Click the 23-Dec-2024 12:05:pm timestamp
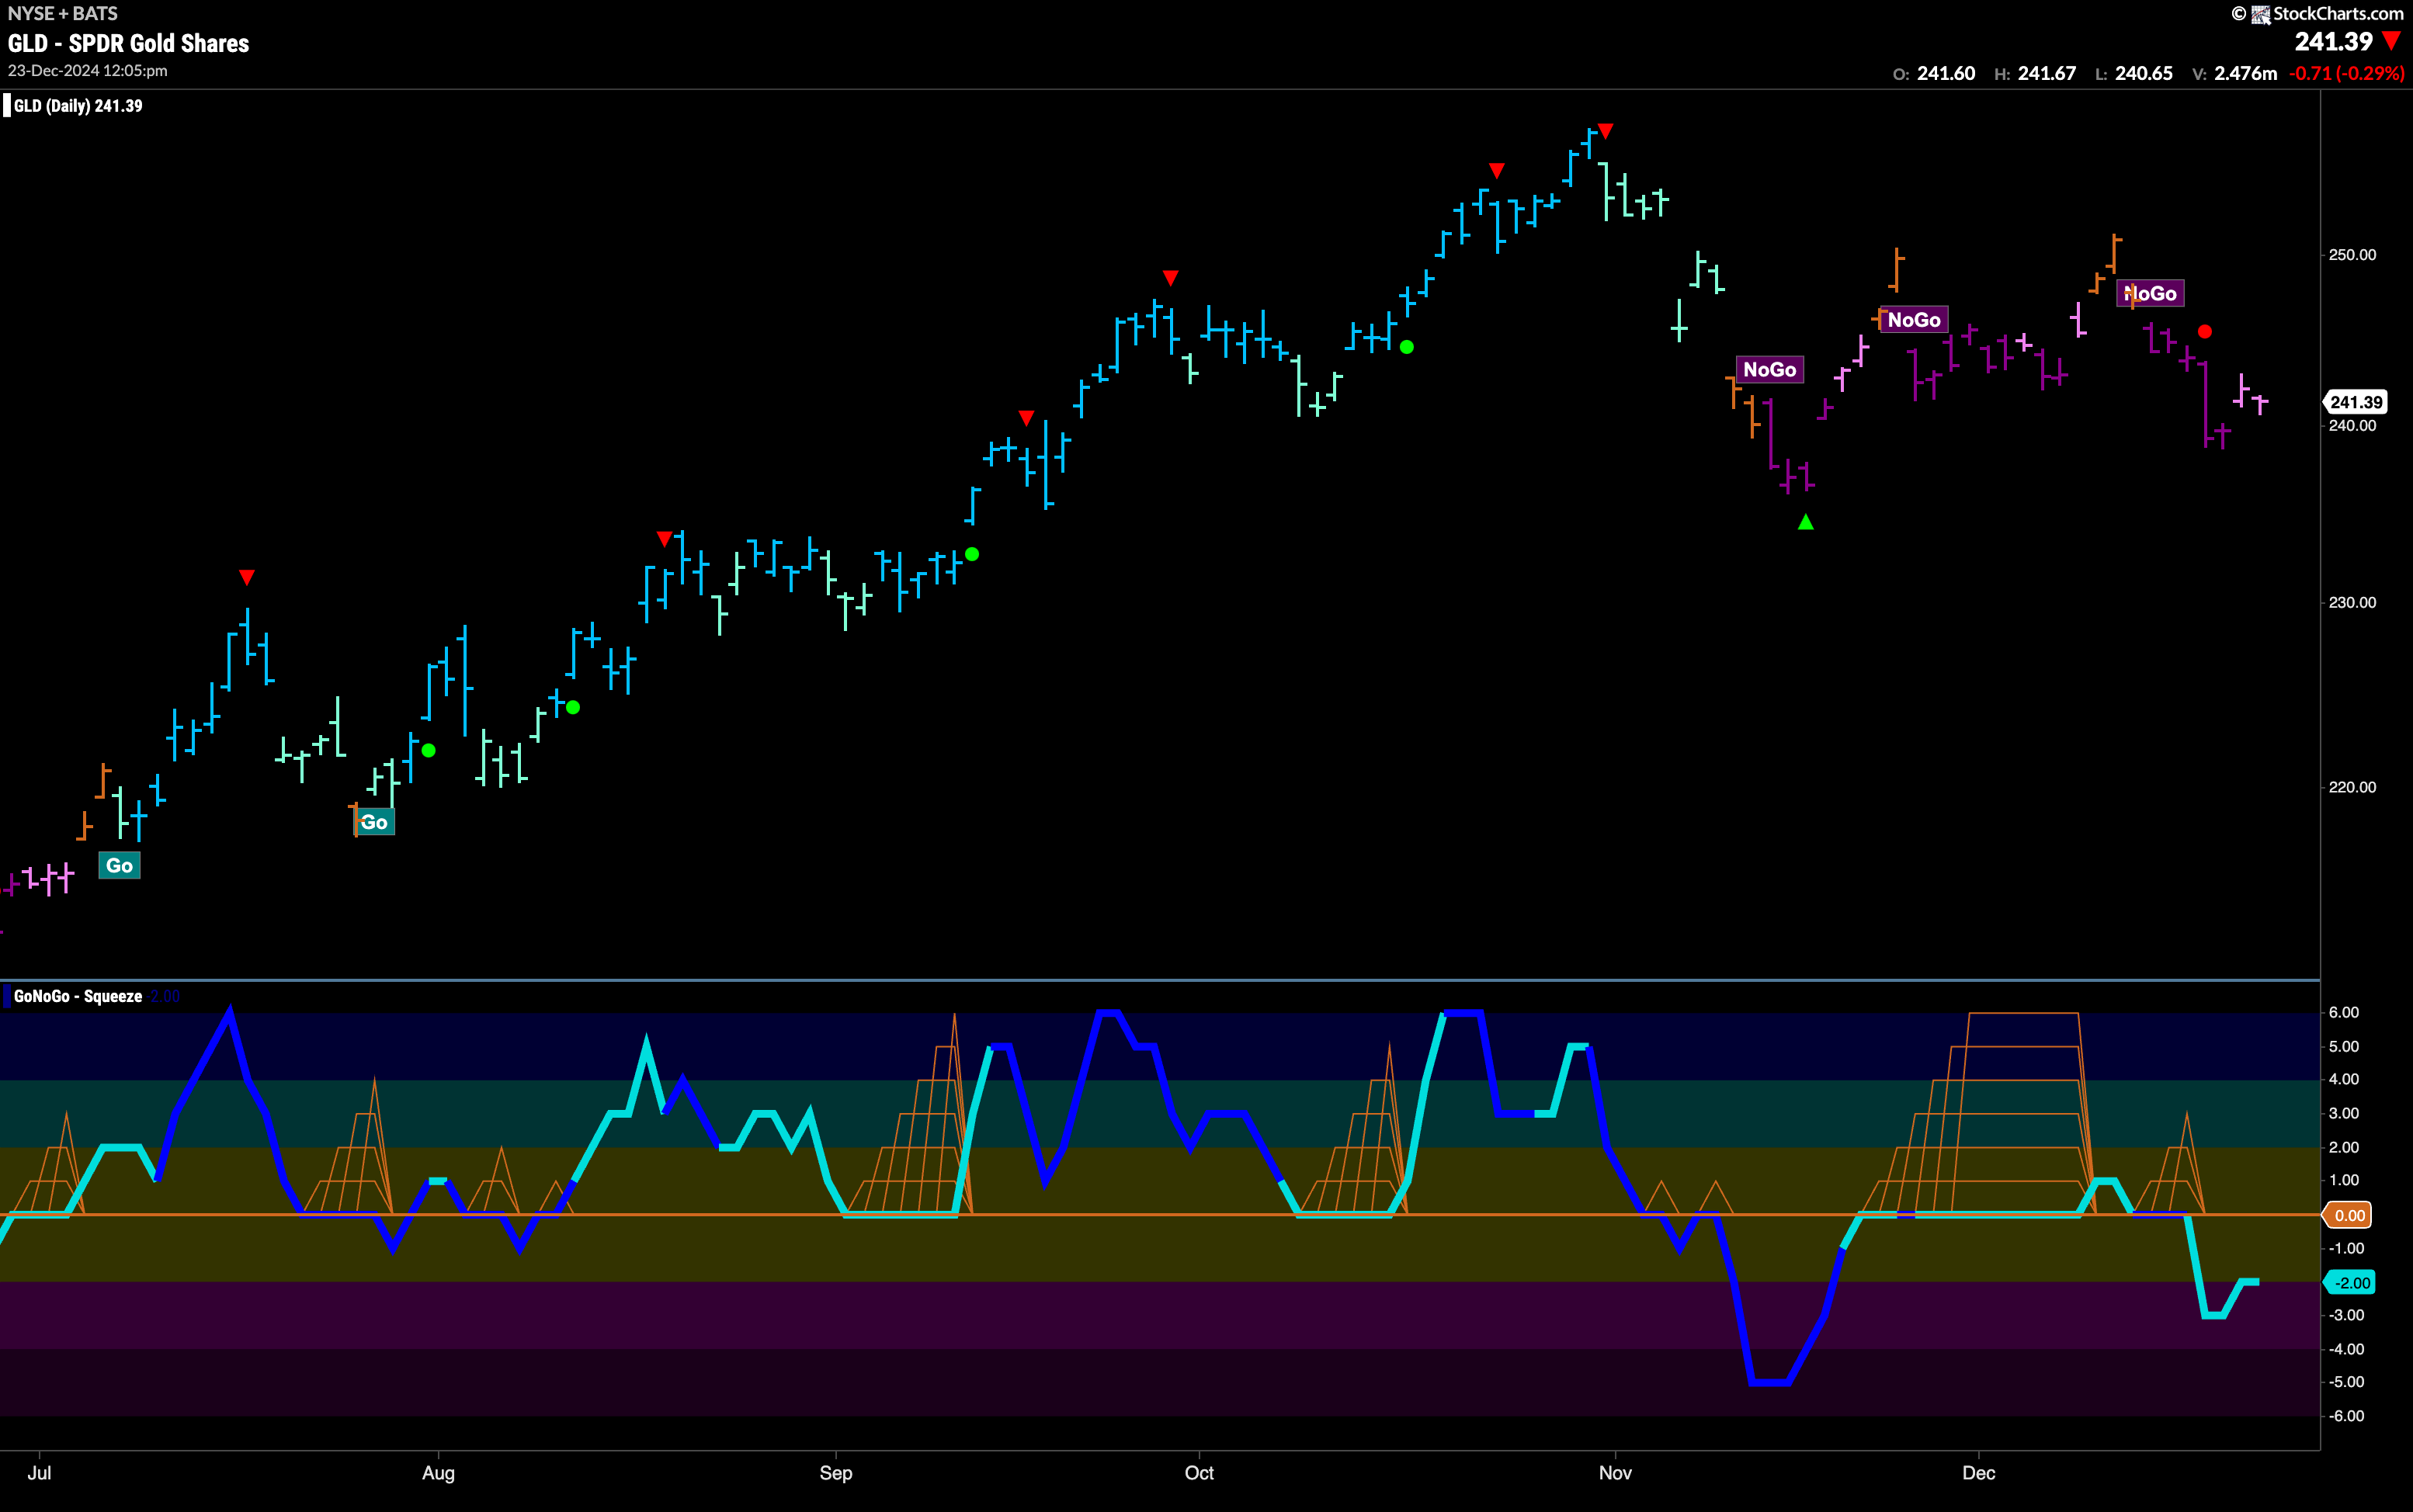 [x=88, y=71]
